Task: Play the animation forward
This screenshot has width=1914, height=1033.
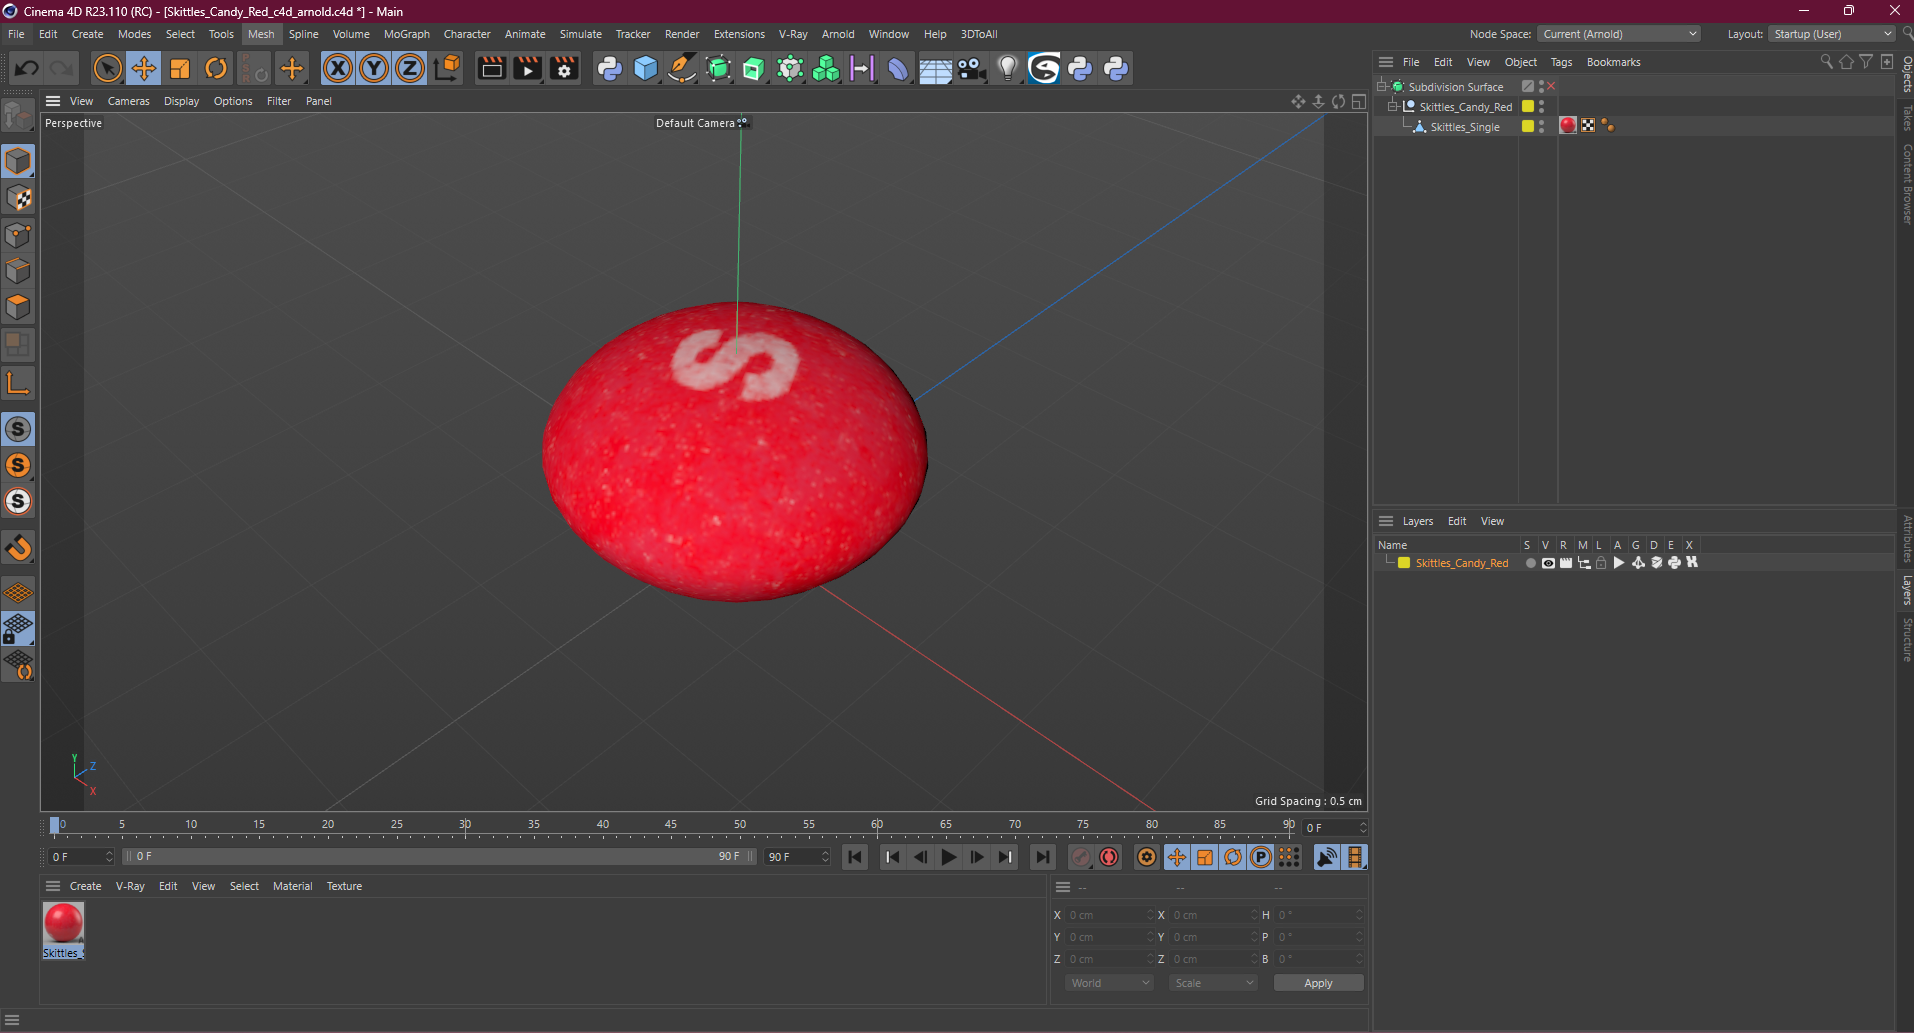Action: point(949,857)
